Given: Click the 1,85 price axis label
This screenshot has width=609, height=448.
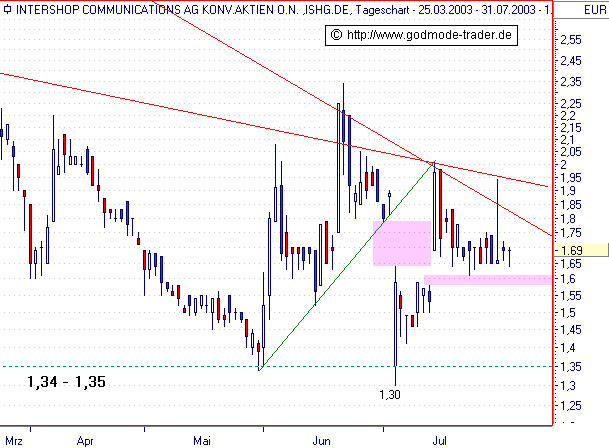Looking at the screenshot, I should point(571,204).
